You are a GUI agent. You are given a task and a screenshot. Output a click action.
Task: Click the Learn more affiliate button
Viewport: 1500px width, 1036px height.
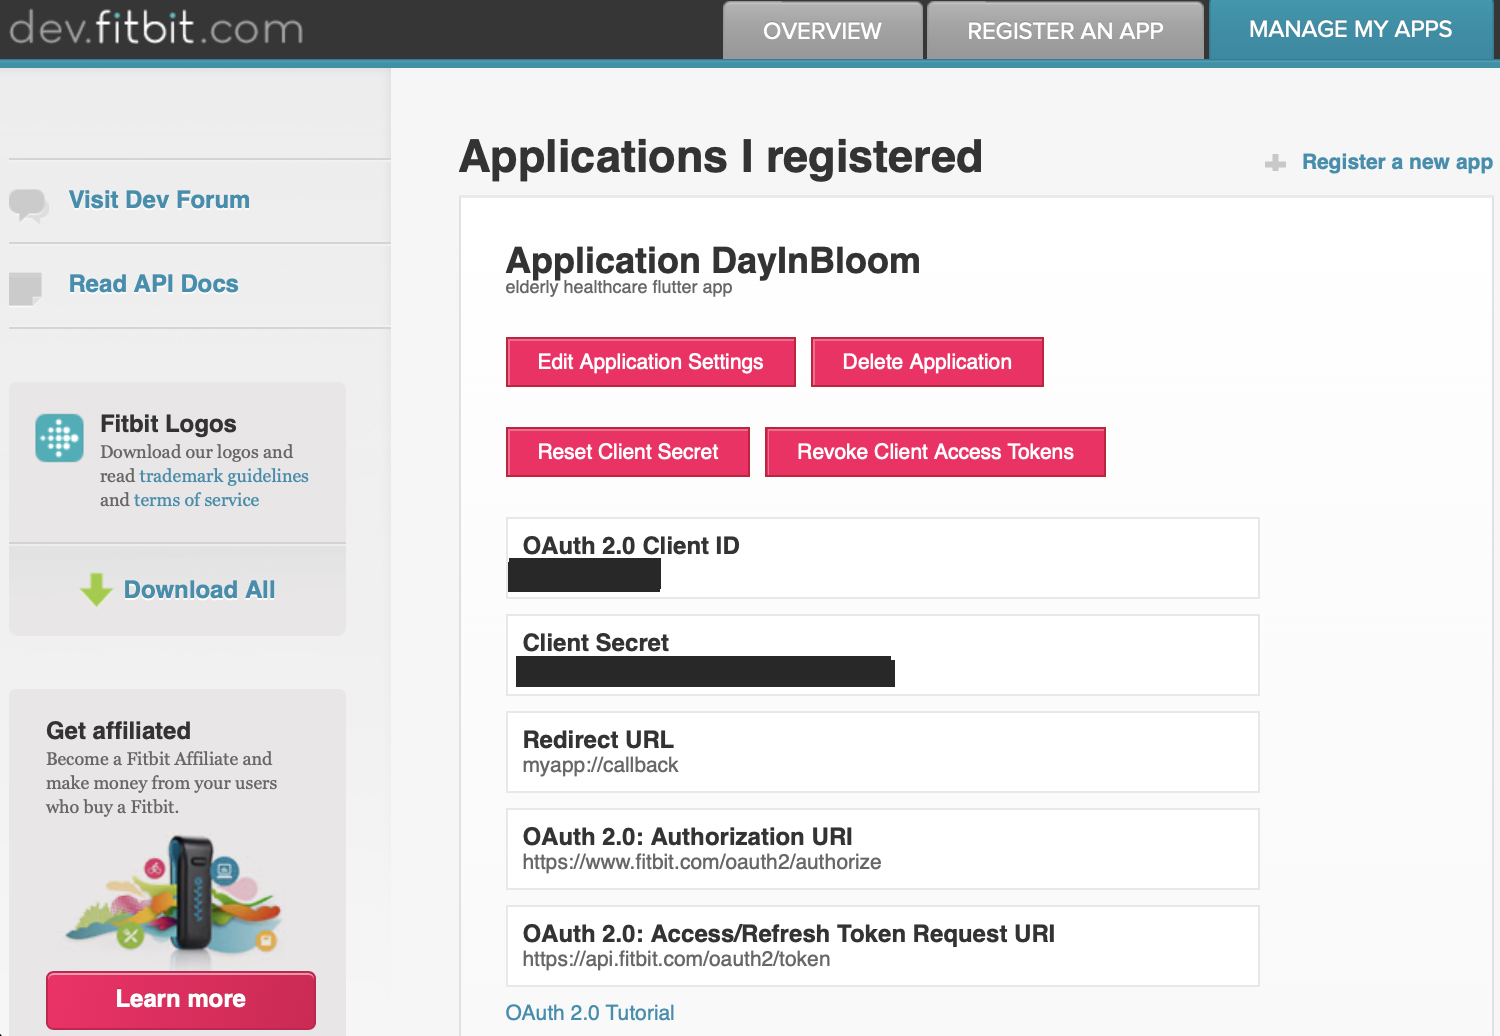tap(181, 1000)
